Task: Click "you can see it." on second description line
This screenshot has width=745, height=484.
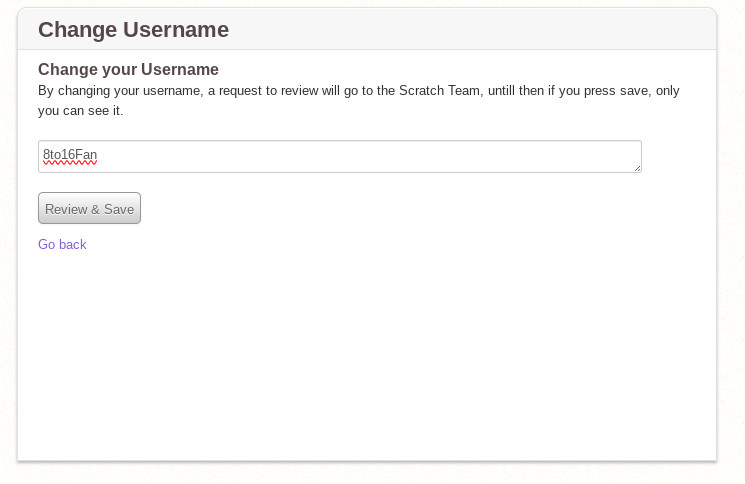Action: tap(80, 110)
